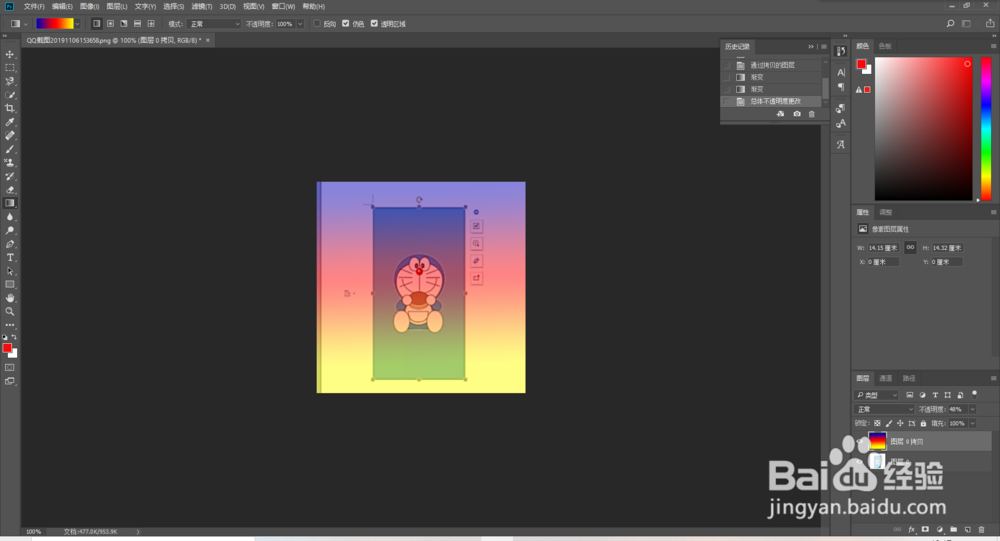
Task: Click the layer opacity 48% field
Action: coord(957,409)
